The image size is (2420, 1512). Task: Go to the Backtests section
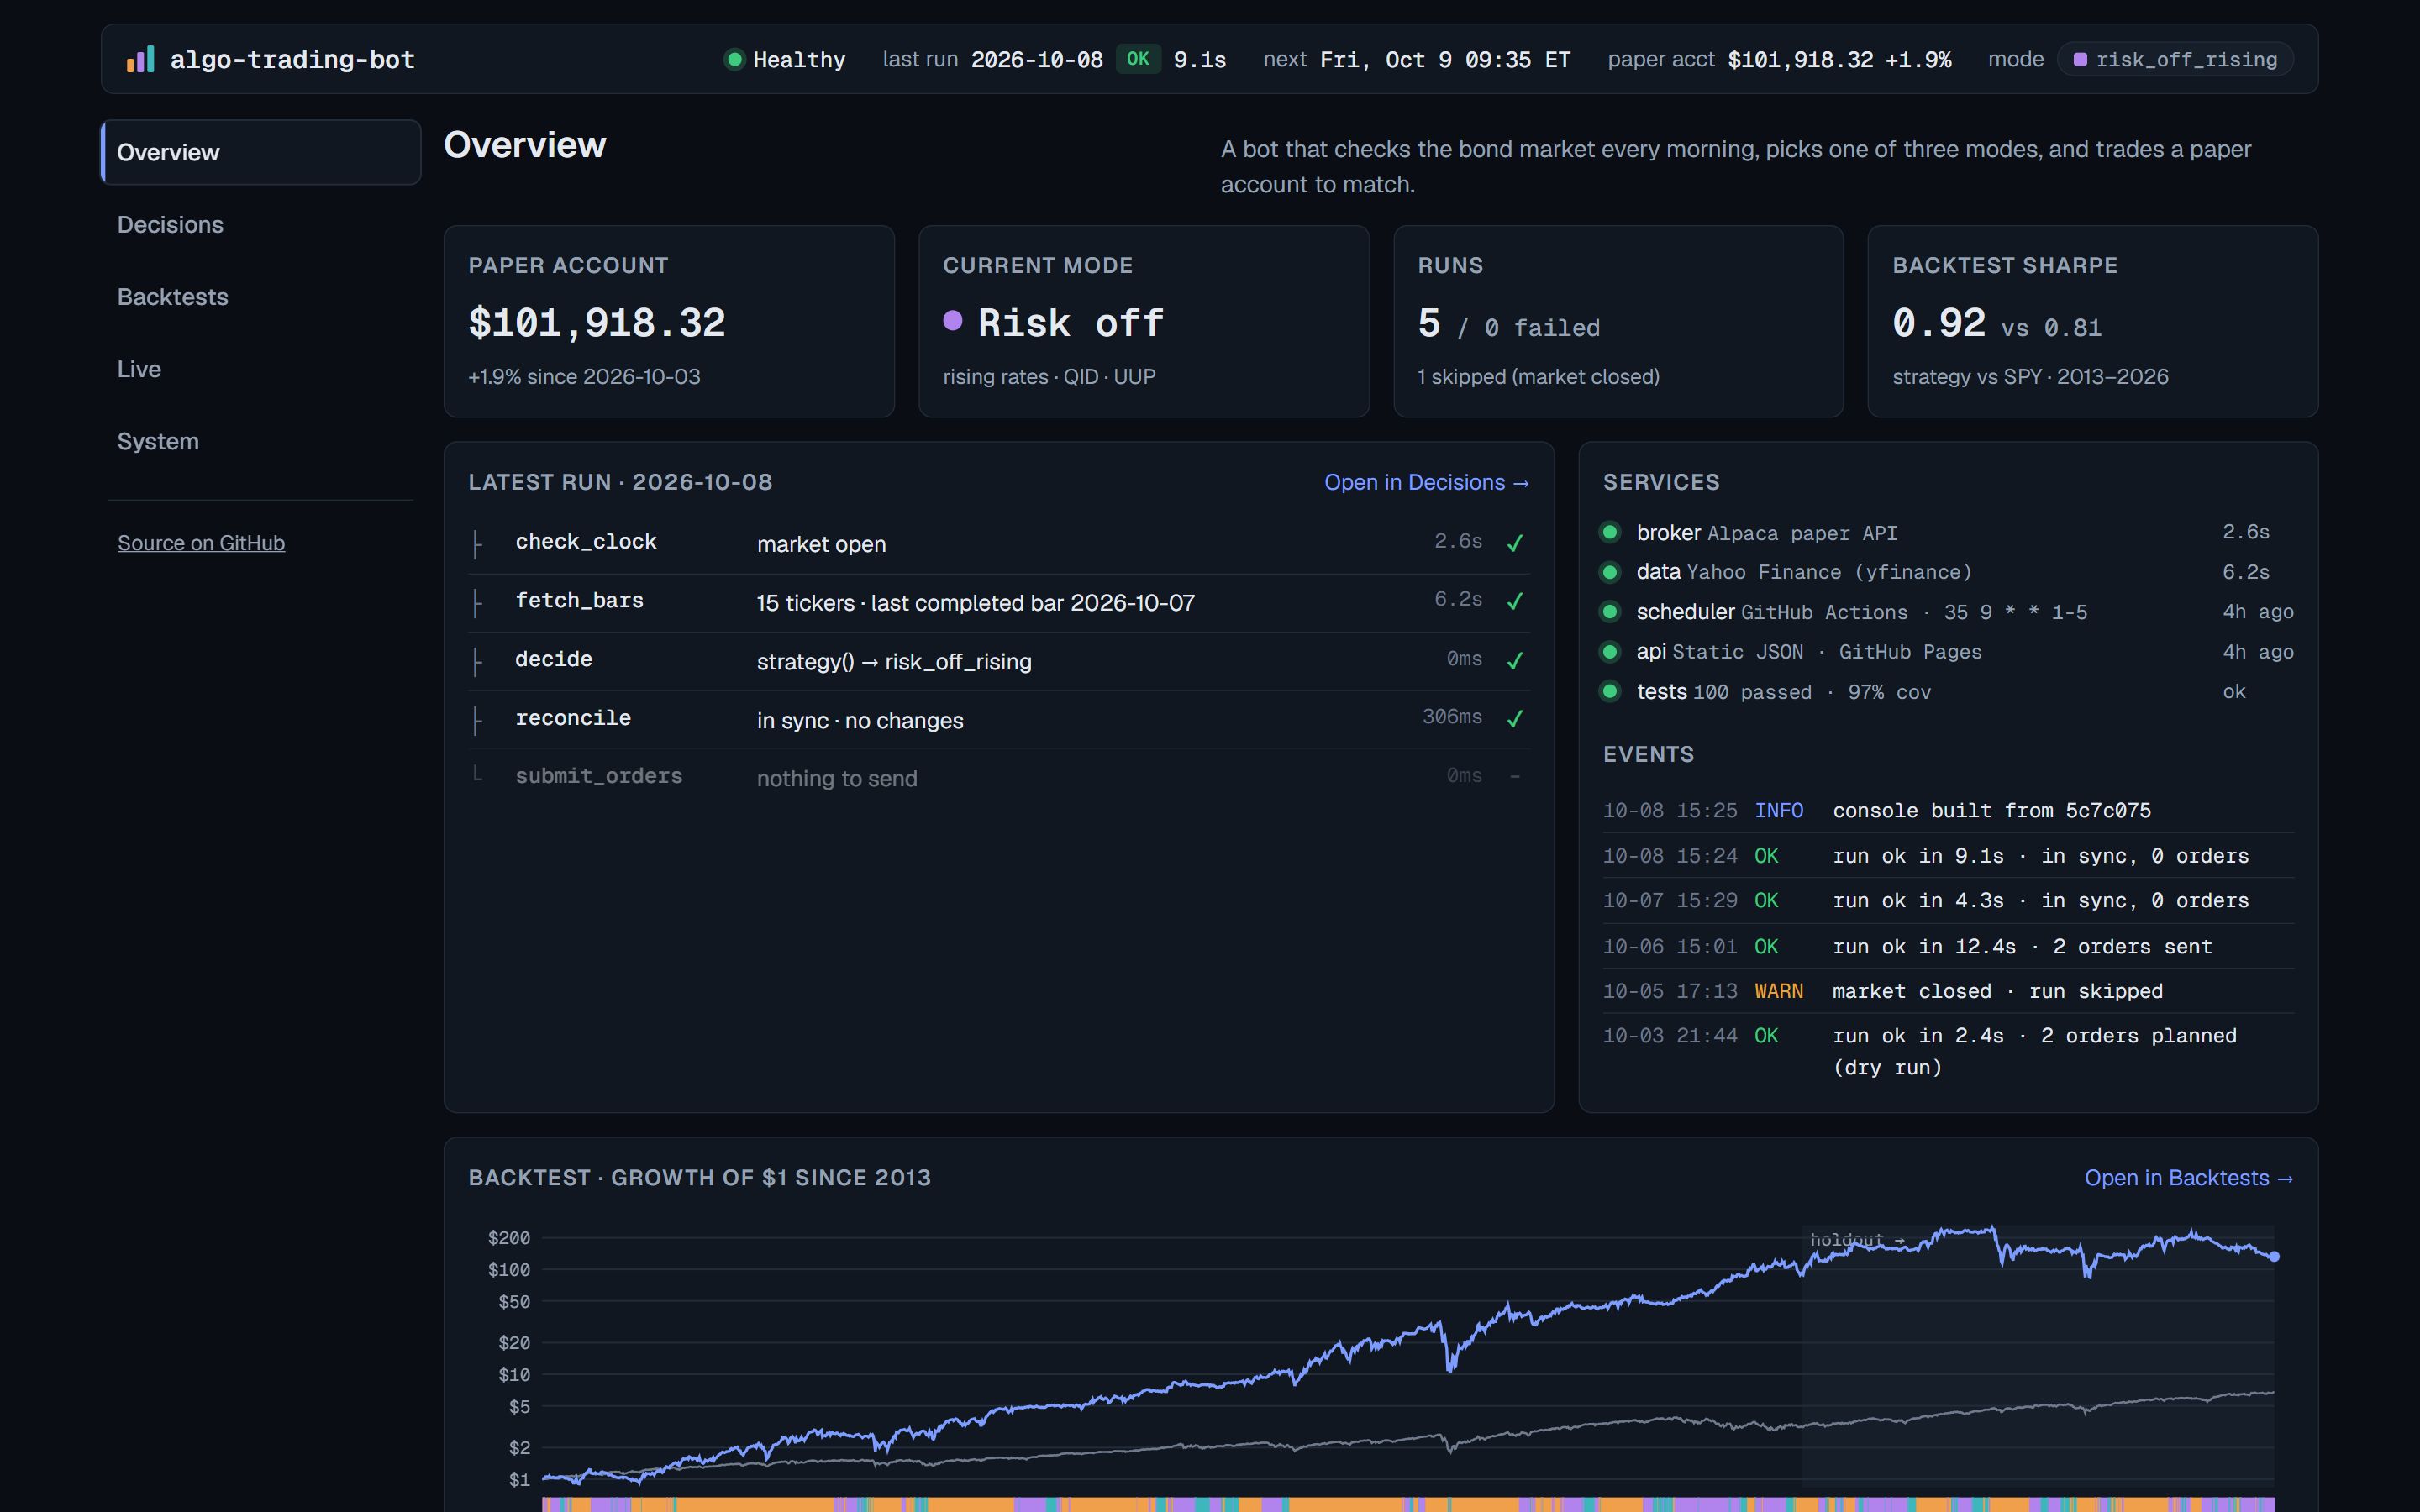pyautogui.click(x=261, y=297)
